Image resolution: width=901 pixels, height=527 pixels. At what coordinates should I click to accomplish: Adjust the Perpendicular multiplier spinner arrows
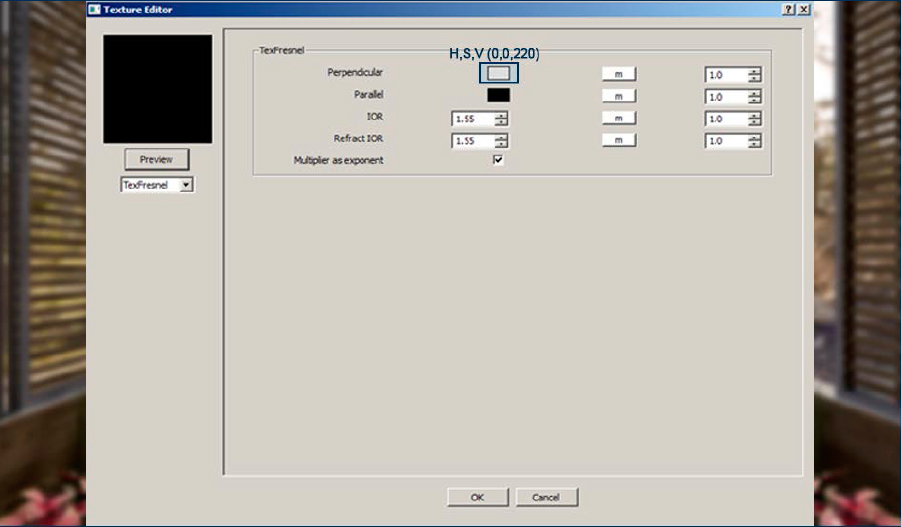click(754, 75)
